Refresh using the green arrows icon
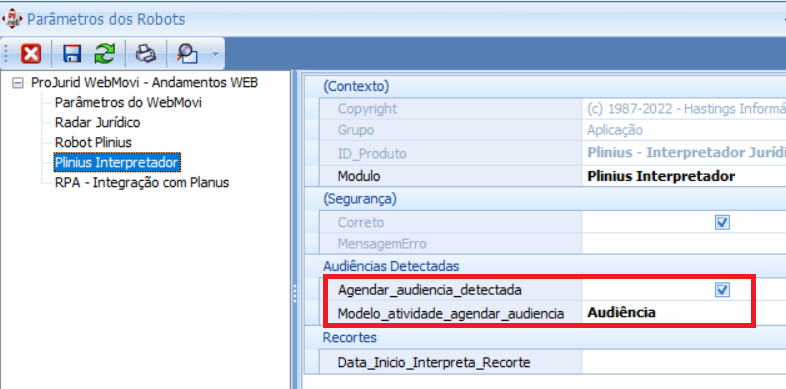Image resolution: width=786 pixels, height=389 pixels. [105, 53]
